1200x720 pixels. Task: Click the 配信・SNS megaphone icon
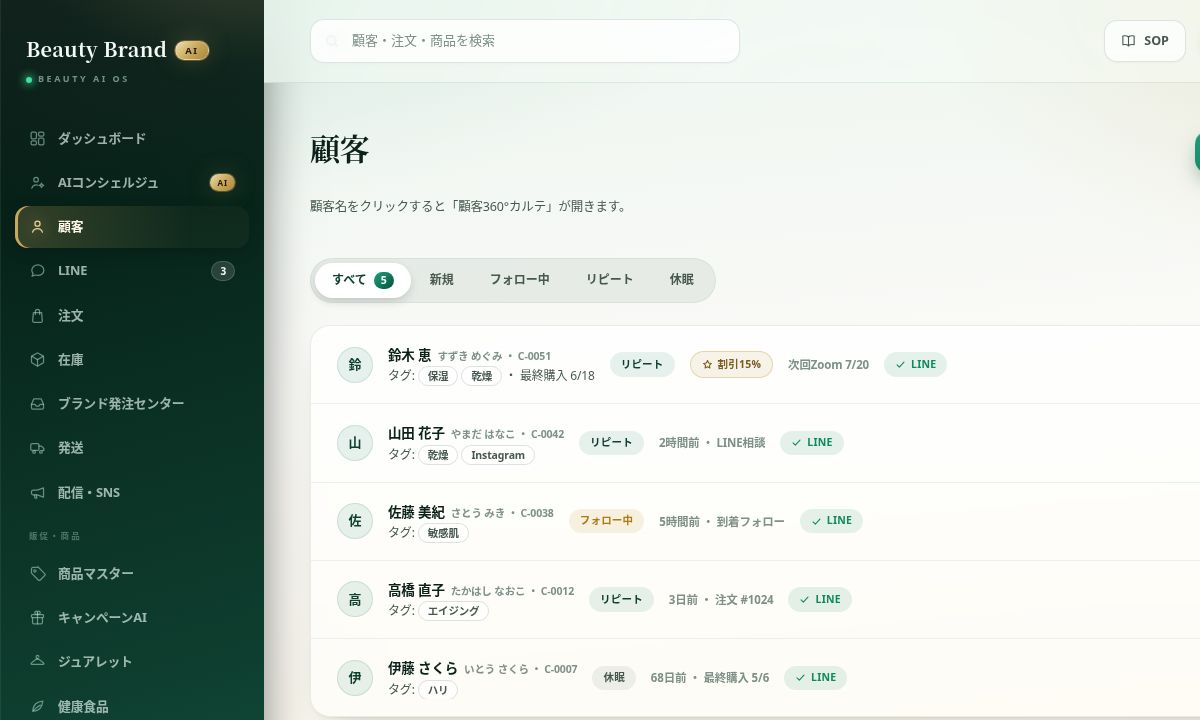point(38,492)
